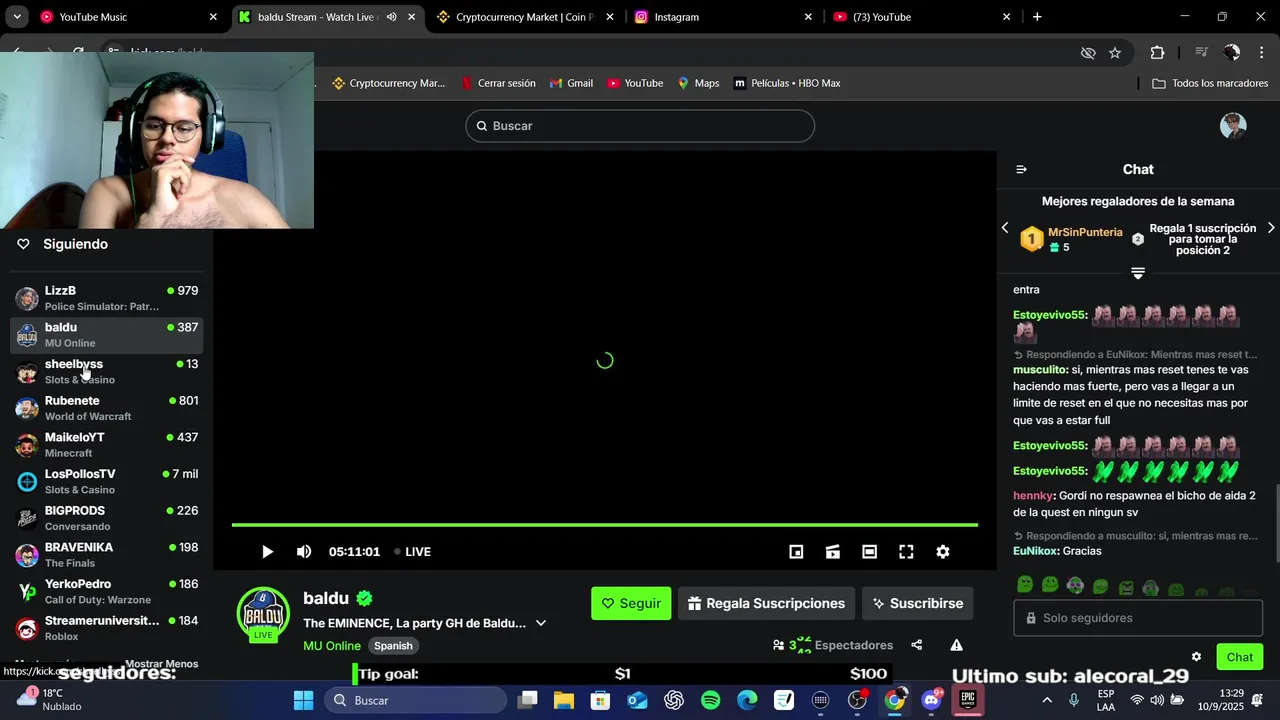Open baldu's channel avatar
Screen dimensions: 1280x720
(x=263, y=613)
